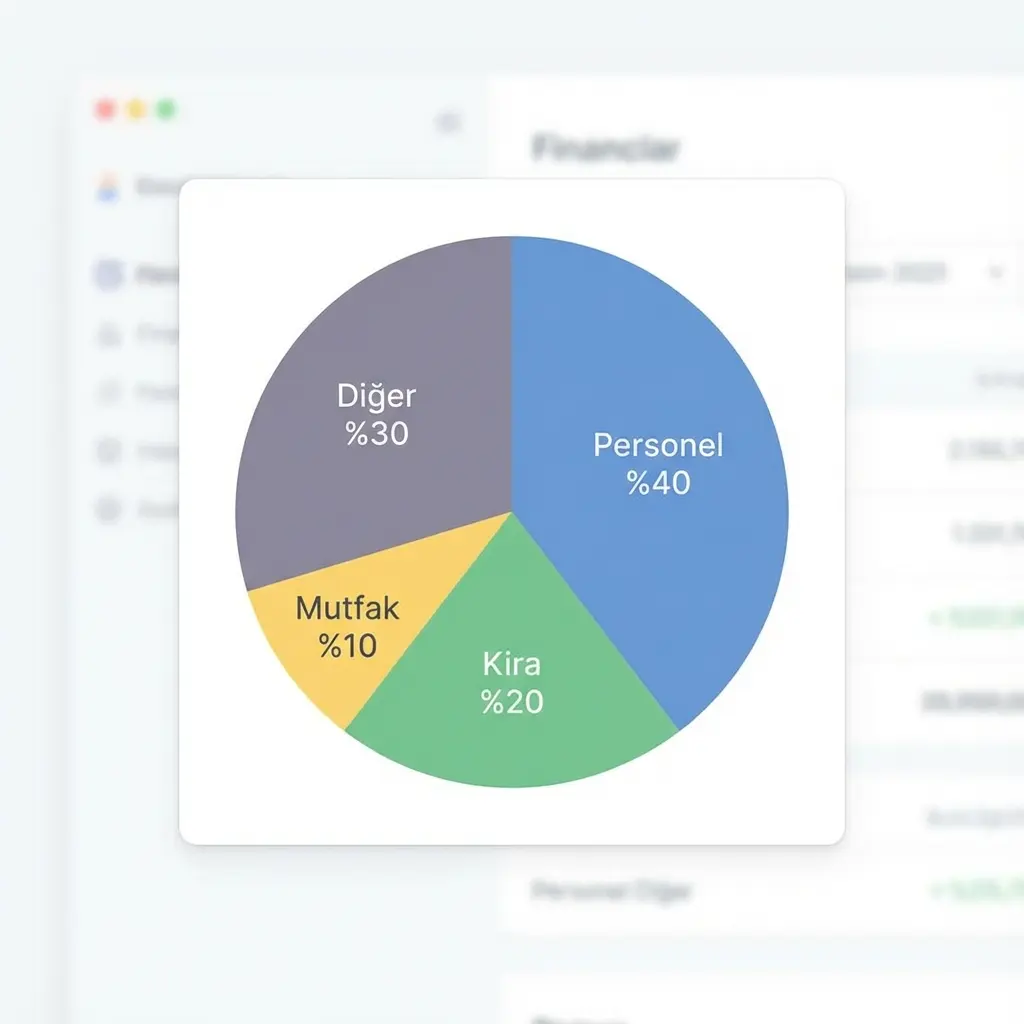
Task: Open the third sidebar navigation icon
Action: 108,393
